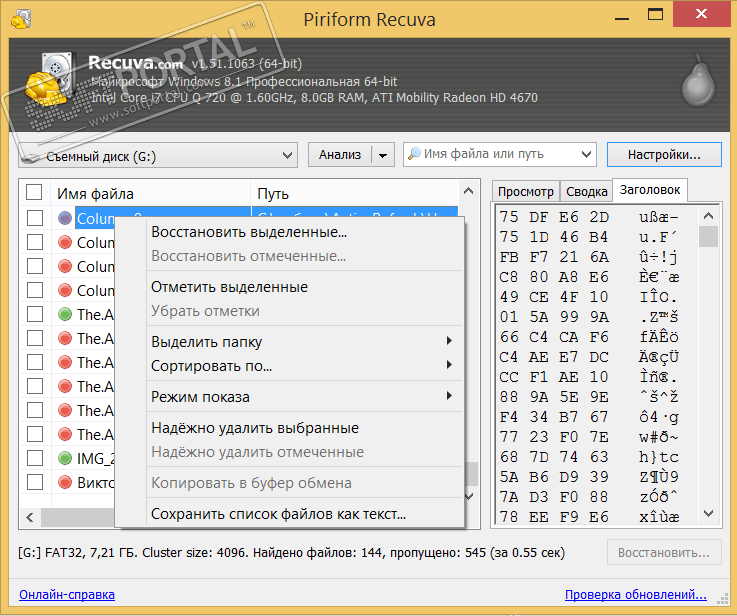Sort by the Имя файла column header

(x=150, y=193)
